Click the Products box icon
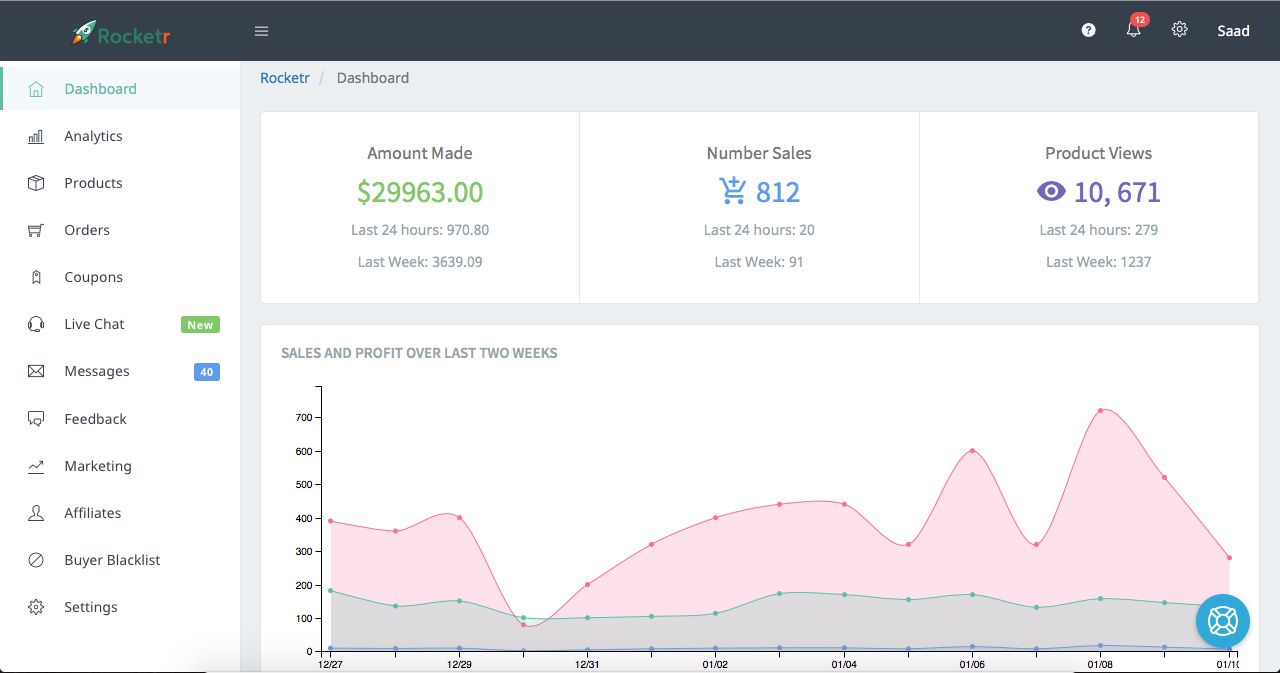The height and width of the screenshot is (673, 1280). 36,183
